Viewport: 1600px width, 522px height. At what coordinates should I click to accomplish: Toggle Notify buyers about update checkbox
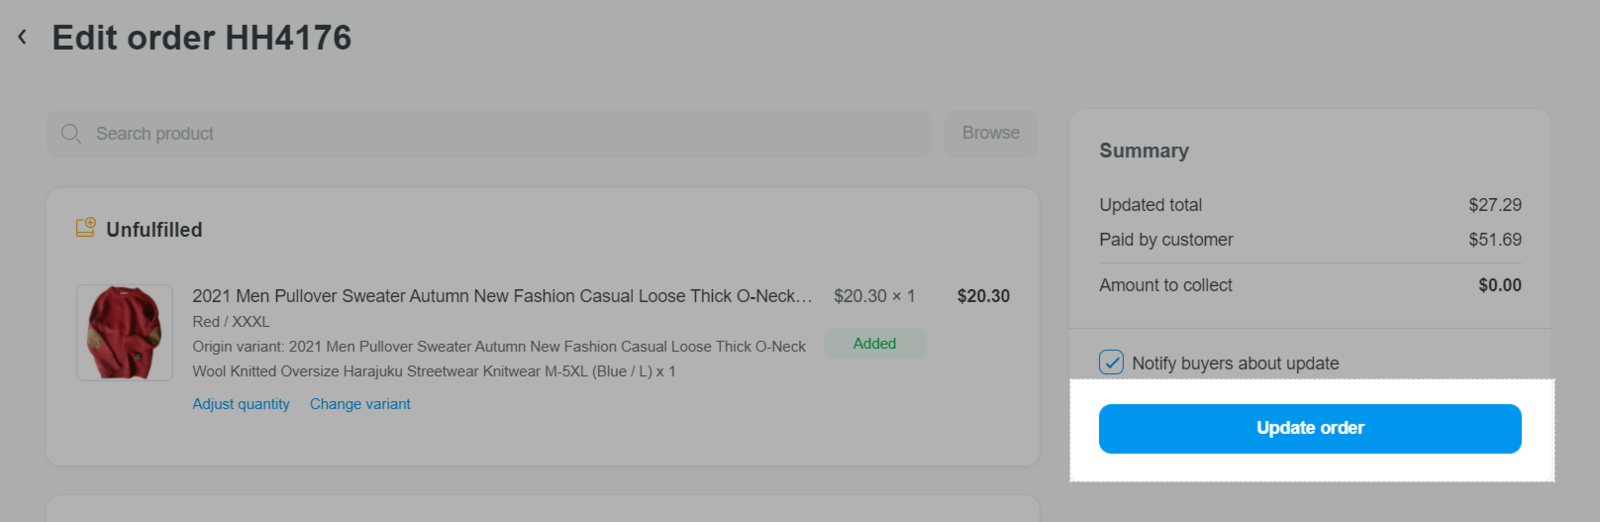coord(1111,362)
